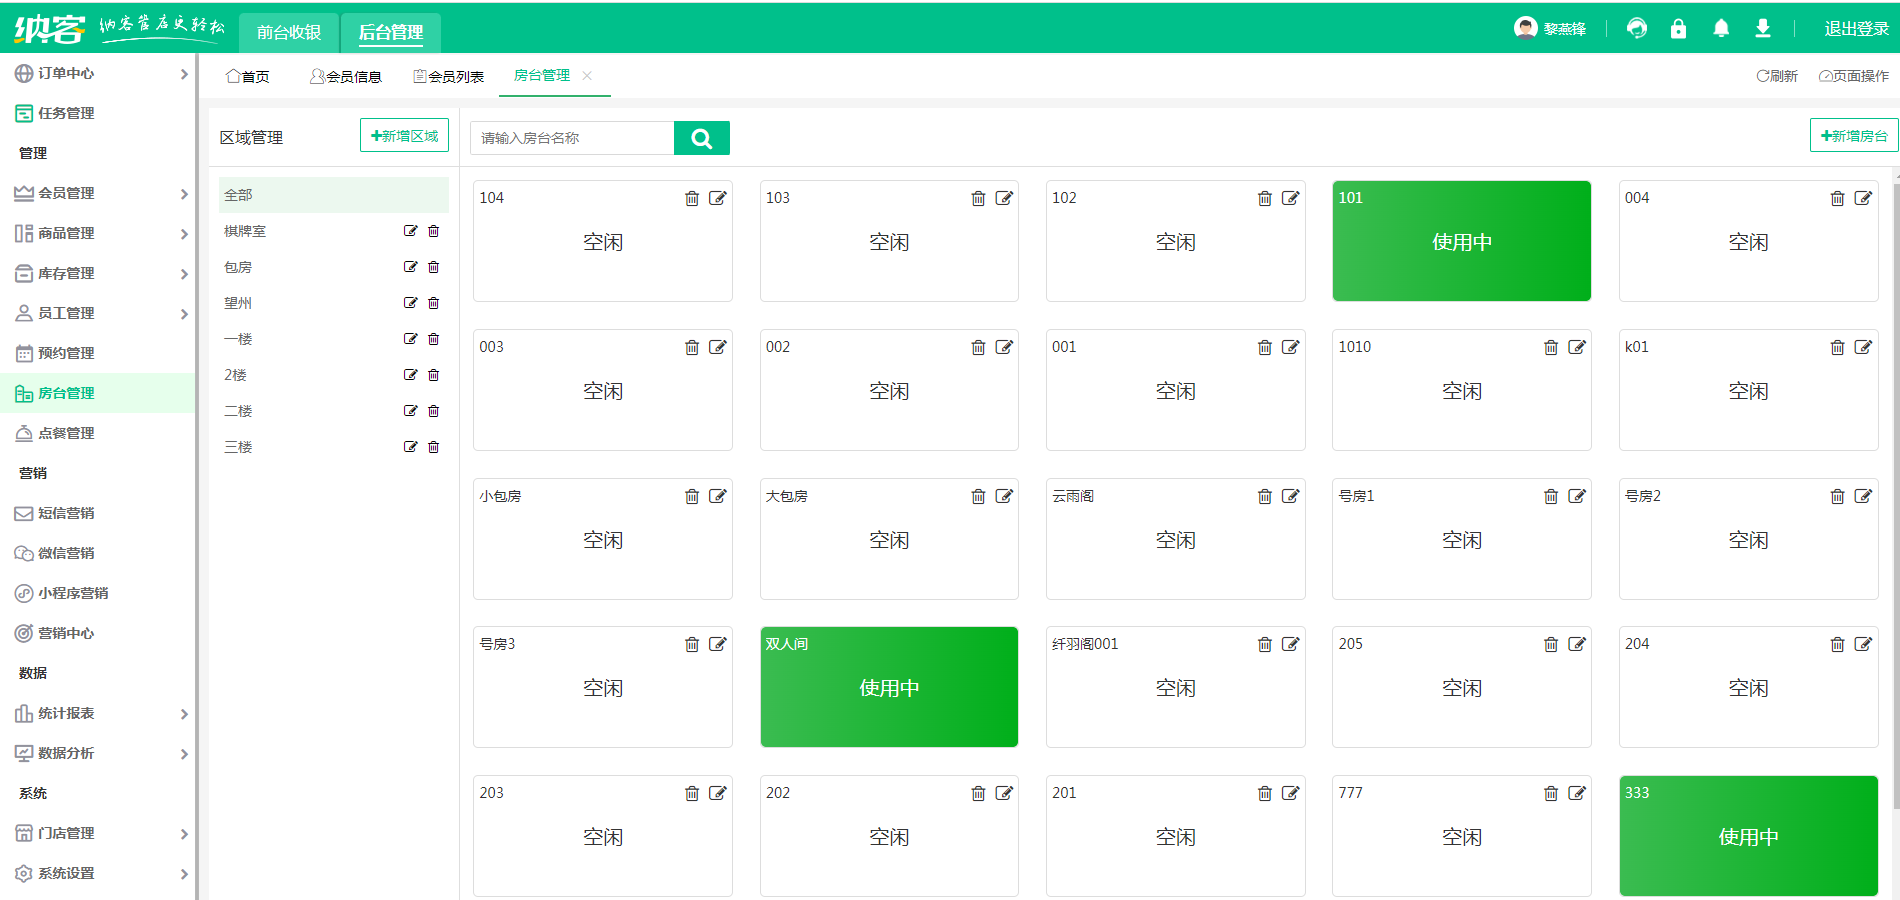Image resolution: width=1900 pixels, height=900 pixels.
Task: Focus the room name search field
Action: pyautogui.click(x=572, y=138)
